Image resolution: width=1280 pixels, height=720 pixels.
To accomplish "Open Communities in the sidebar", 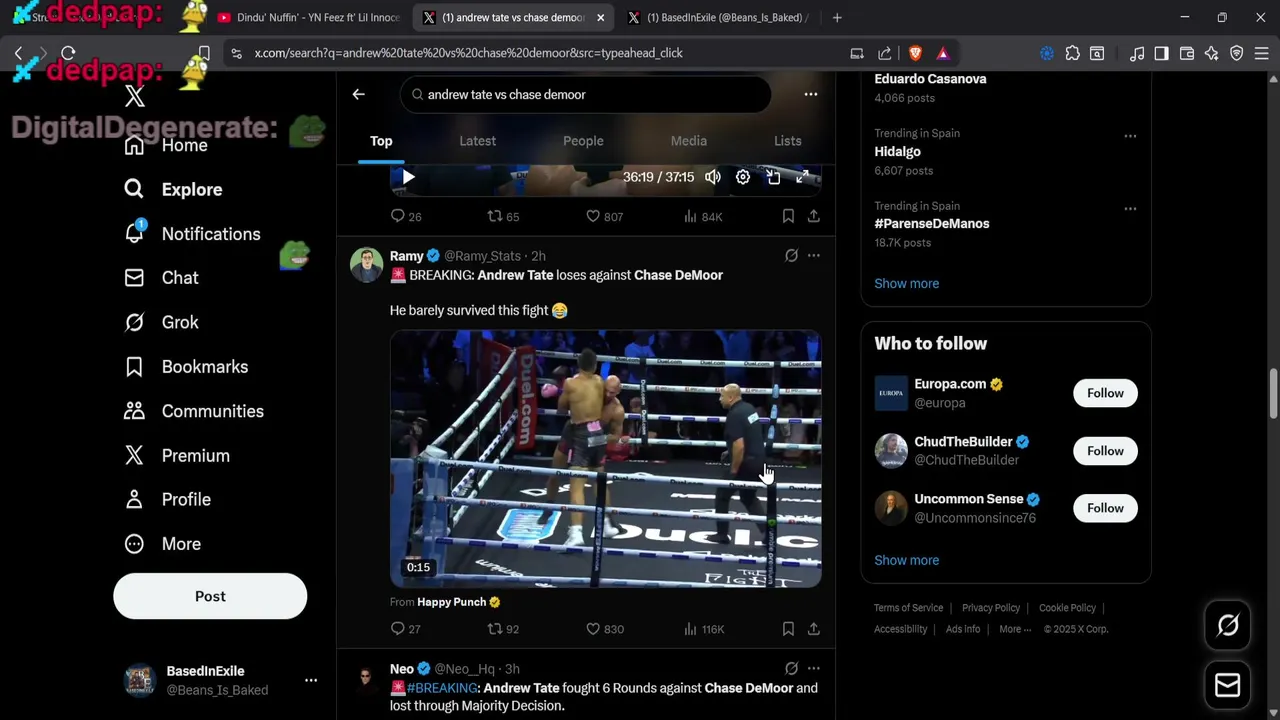I will [x=194, y=411].
